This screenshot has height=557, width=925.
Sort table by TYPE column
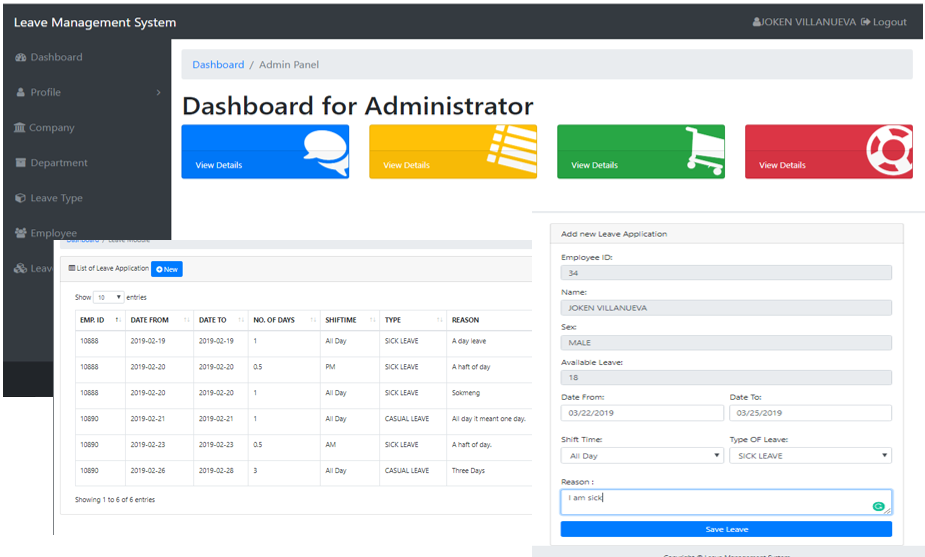point(412,320)
